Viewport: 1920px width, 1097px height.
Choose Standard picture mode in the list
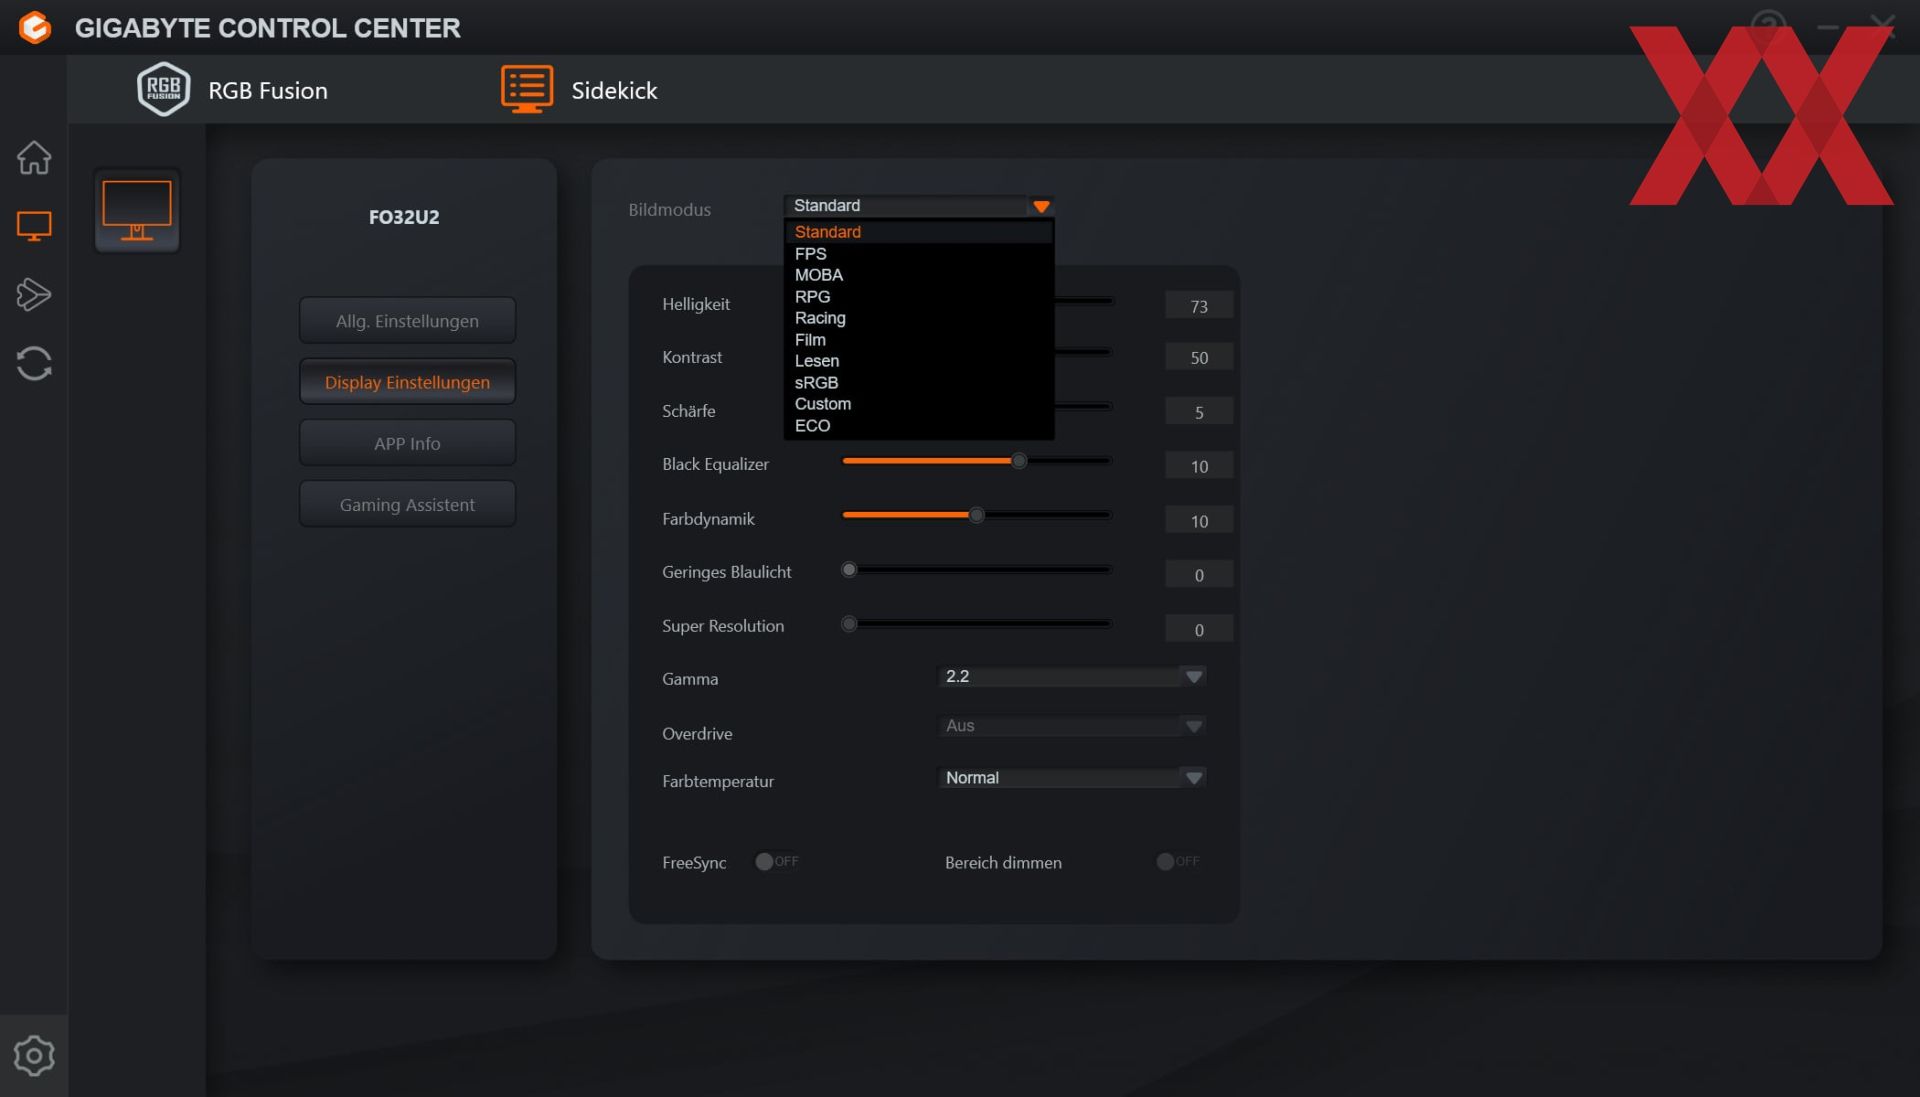(x=918, y=232)
